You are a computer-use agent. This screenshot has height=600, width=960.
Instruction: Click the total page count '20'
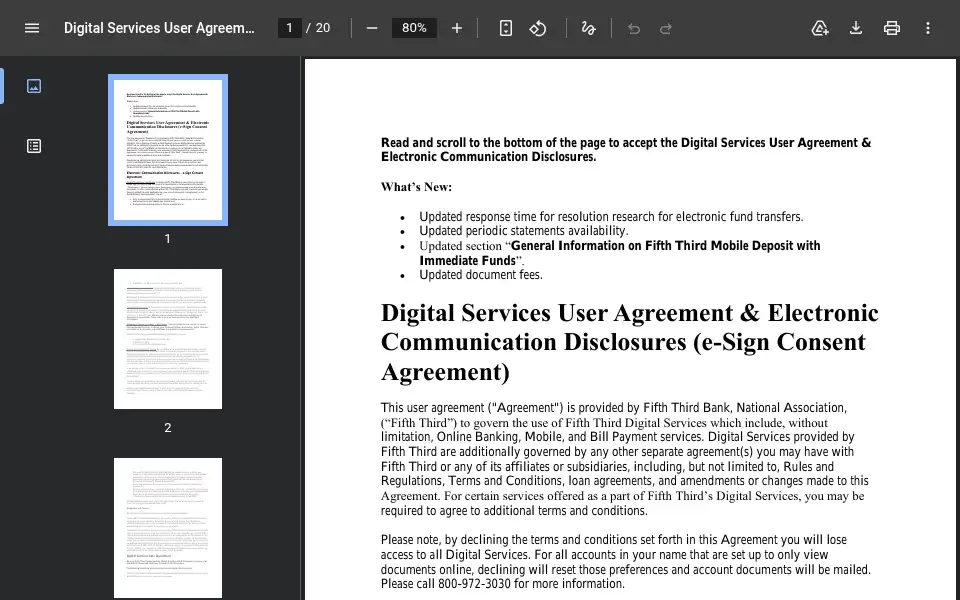[x=323, y=28]
